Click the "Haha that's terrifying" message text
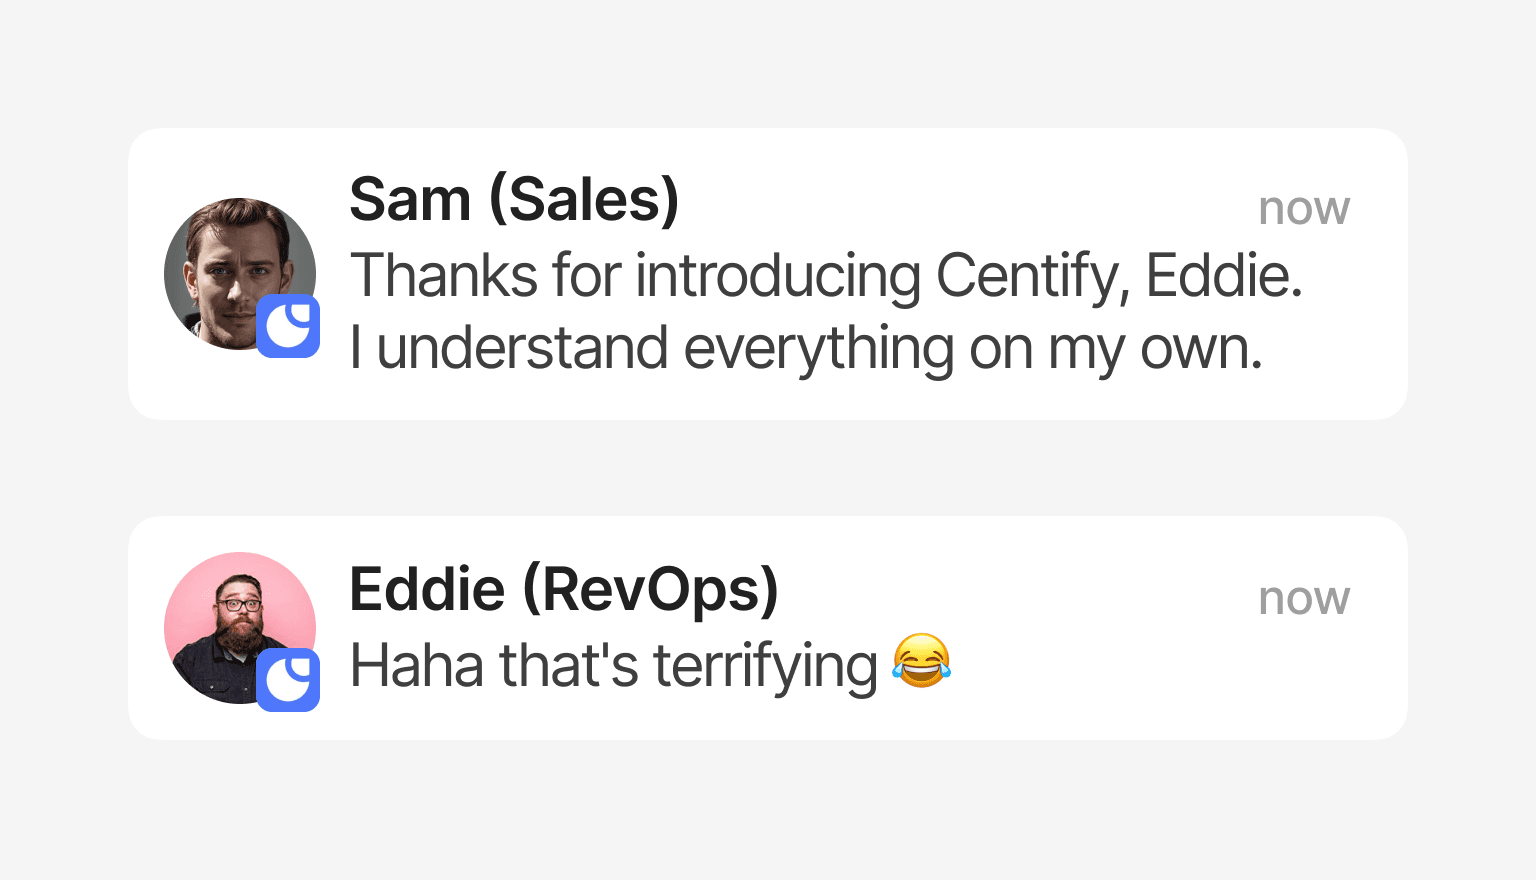Screen dimensions: 1536x880 tap(613, 665)
